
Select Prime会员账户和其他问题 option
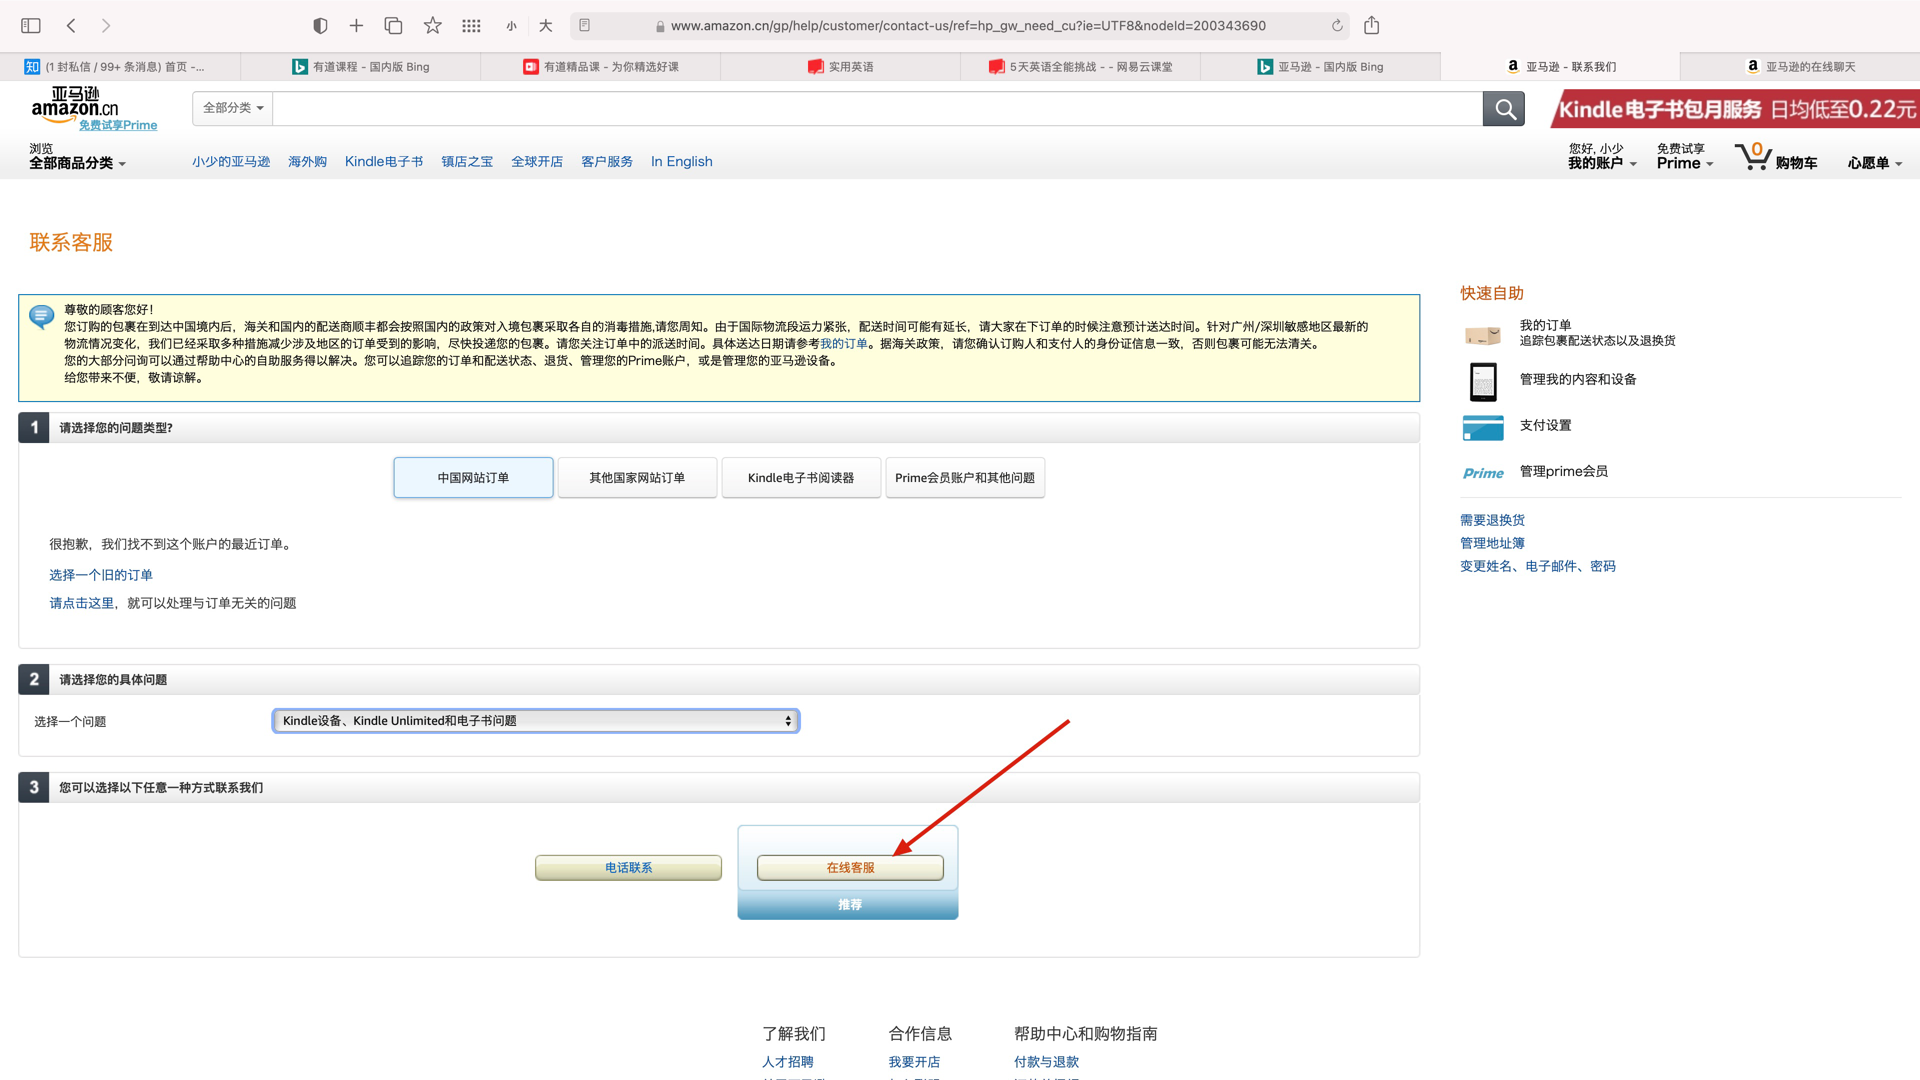click(964, 478)
